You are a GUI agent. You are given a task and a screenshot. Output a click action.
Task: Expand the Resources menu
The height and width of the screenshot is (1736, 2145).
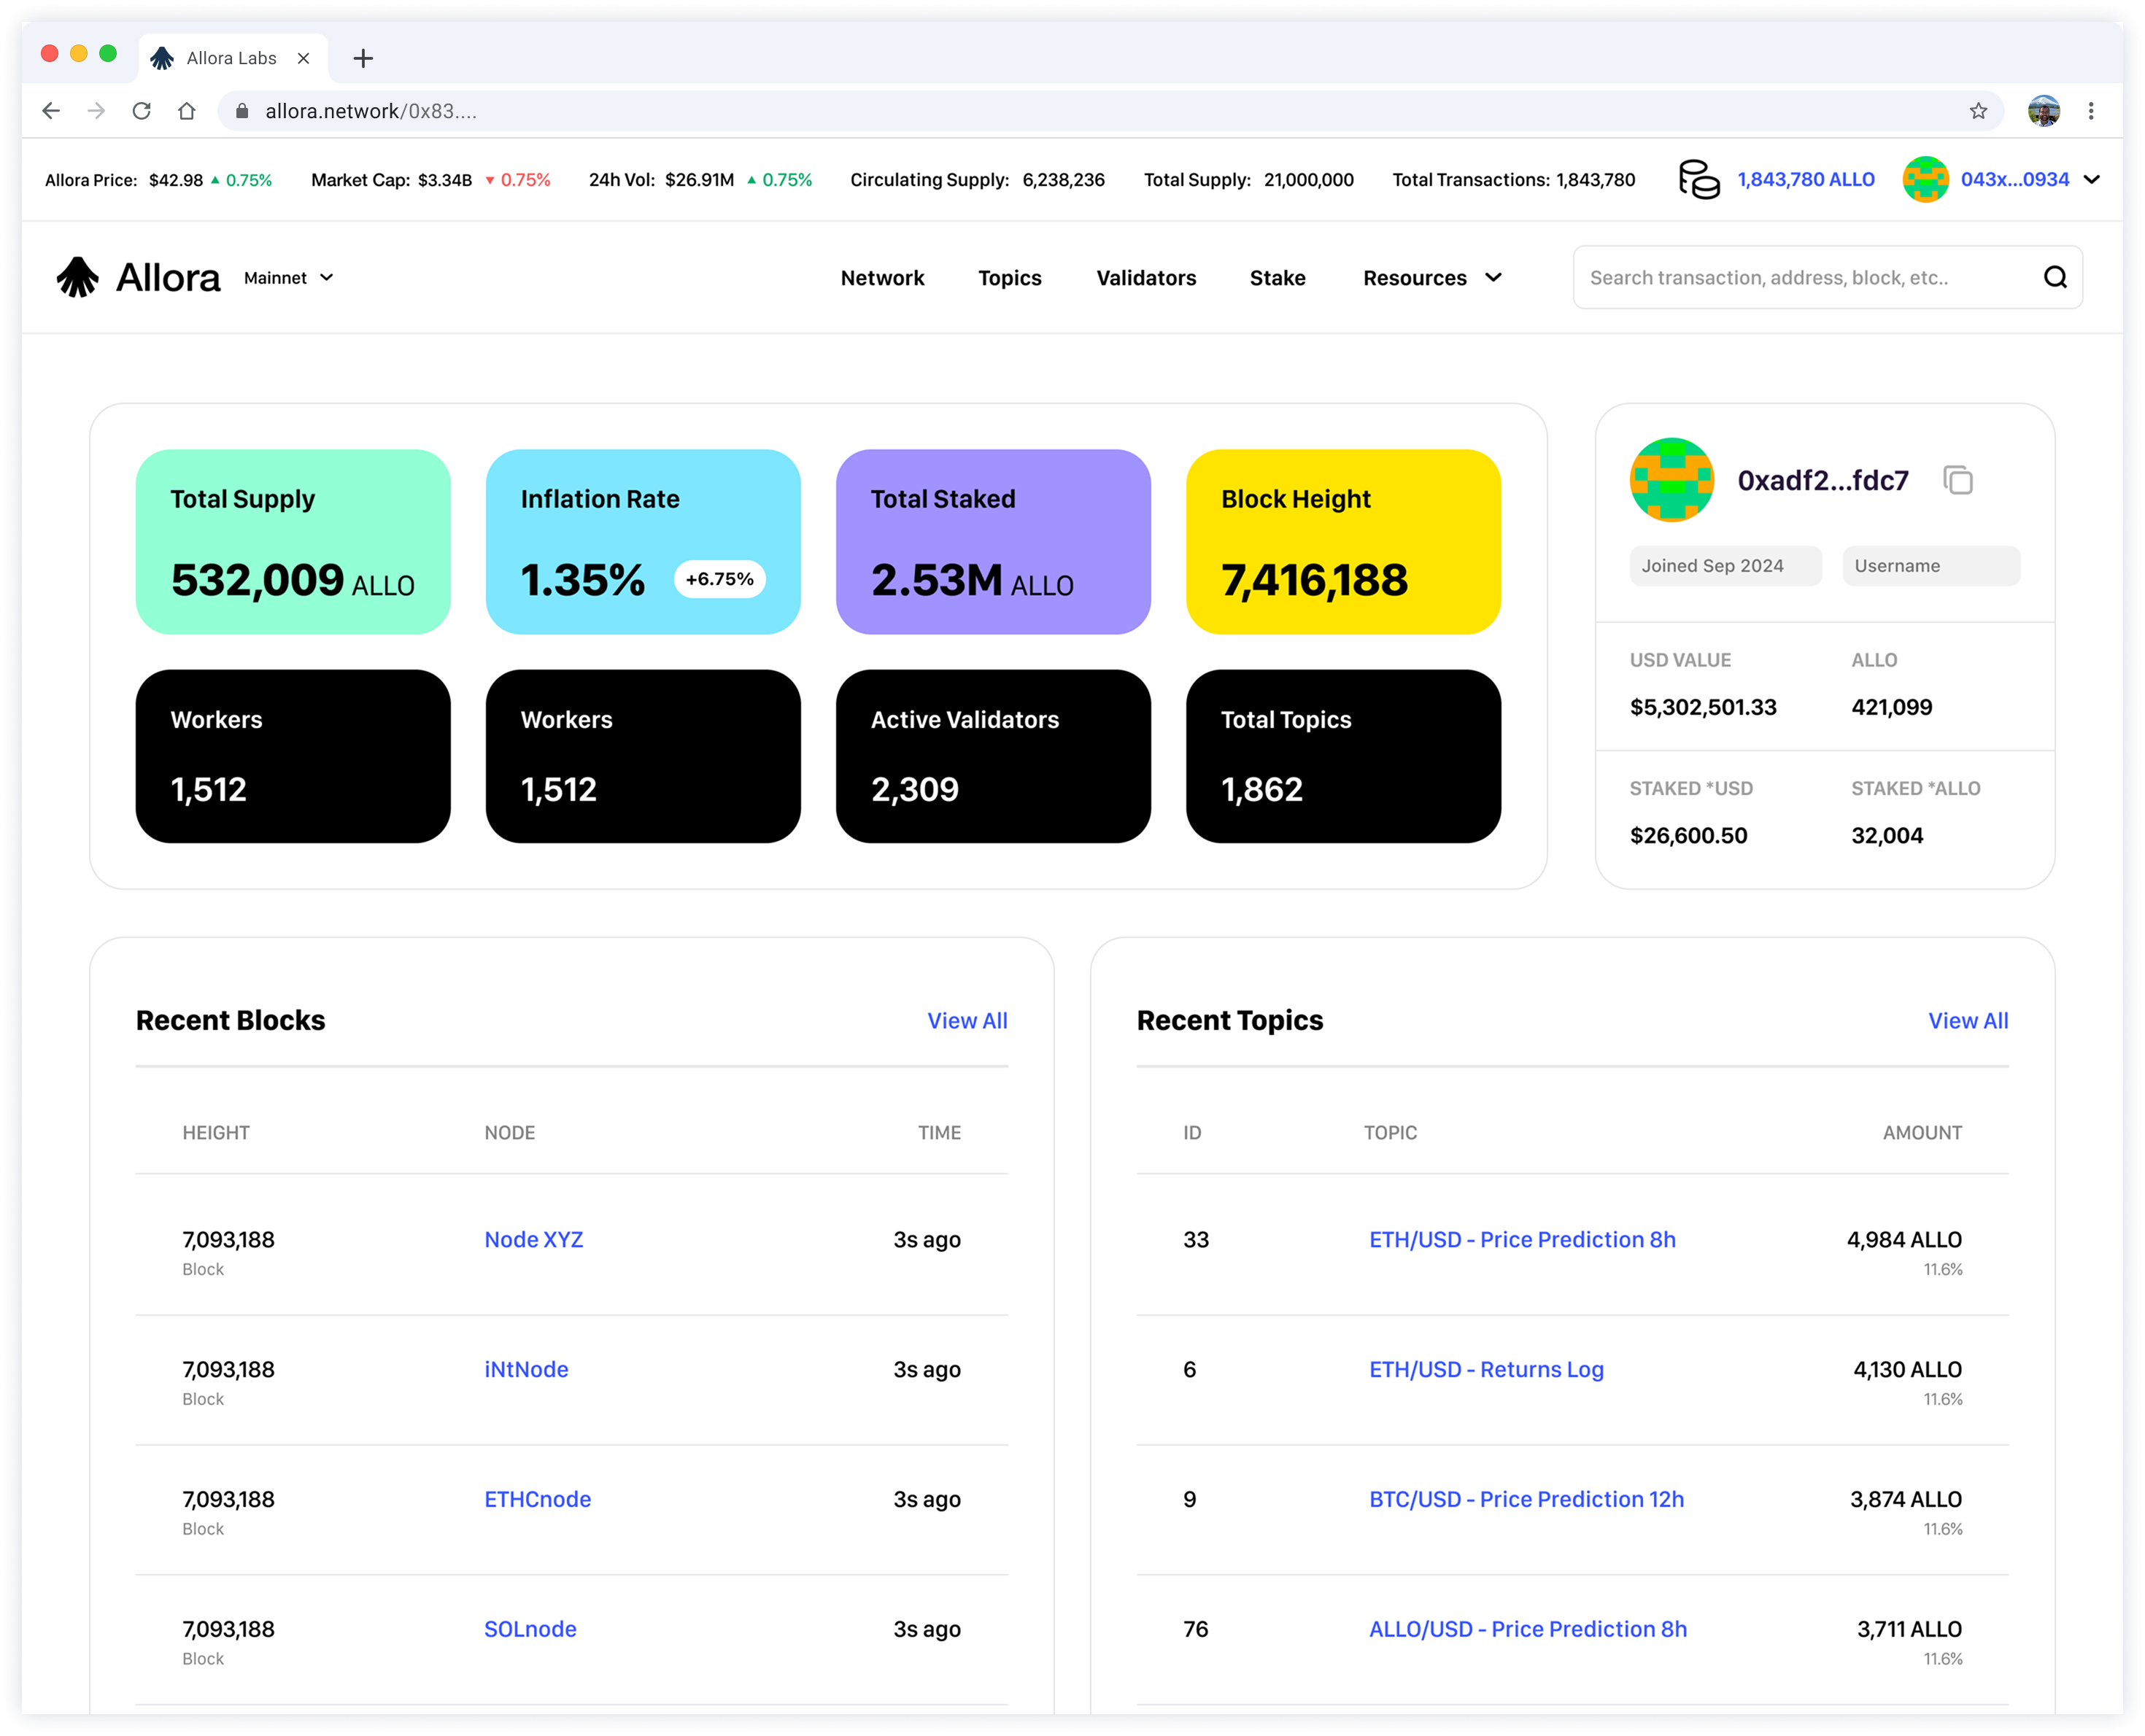tap(1431, 278)
